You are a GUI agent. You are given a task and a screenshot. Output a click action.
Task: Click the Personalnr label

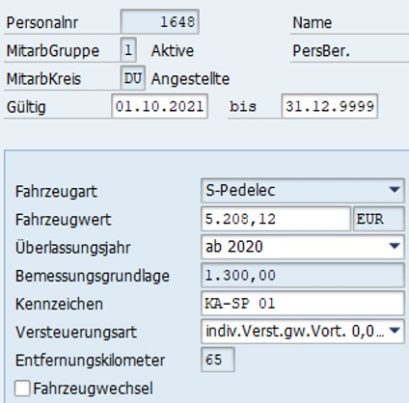[x=42, y=23]
